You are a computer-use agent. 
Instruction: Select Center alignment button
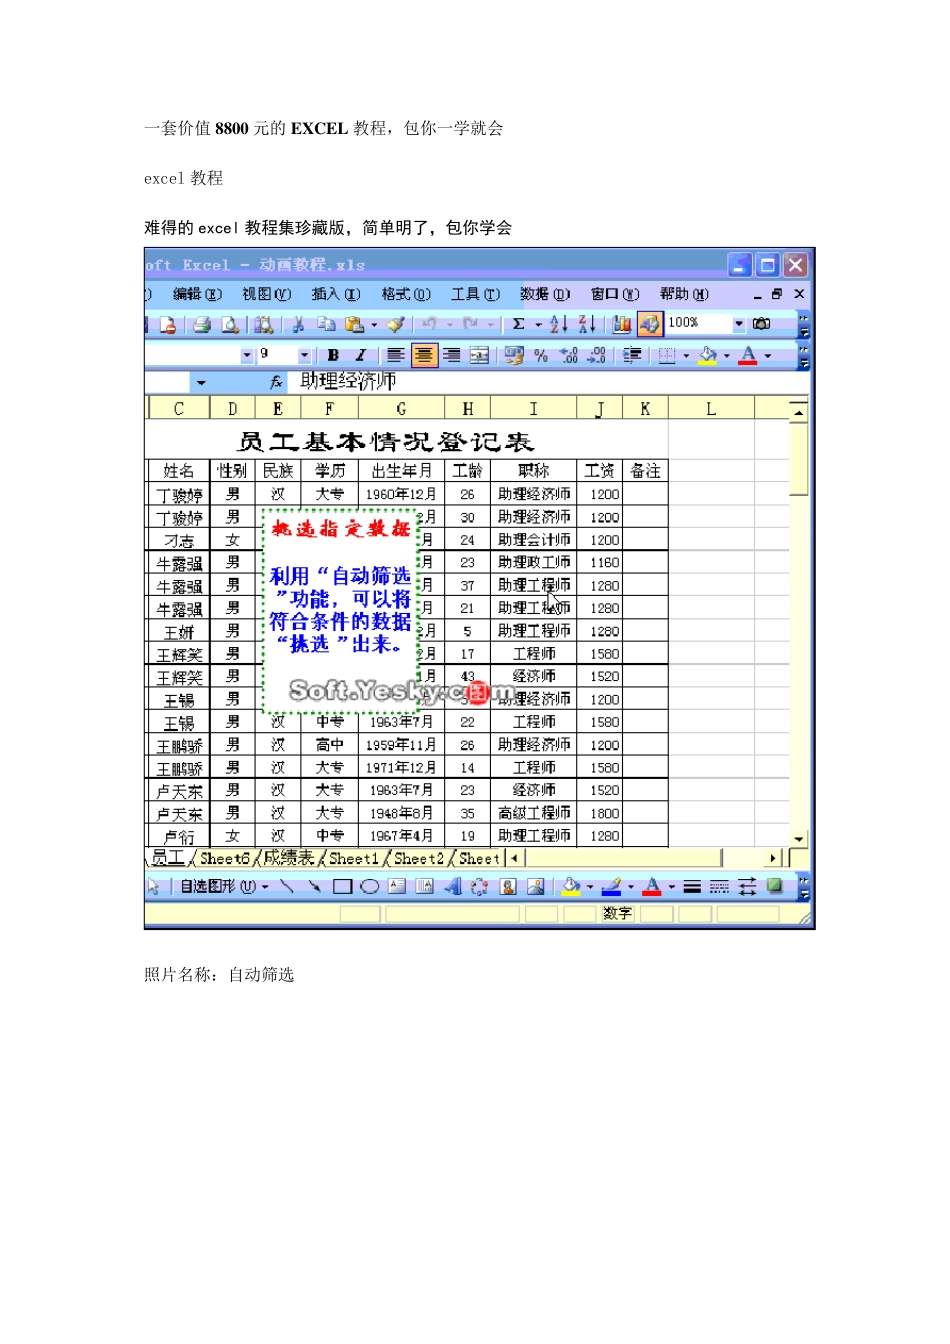coord(424,355)
